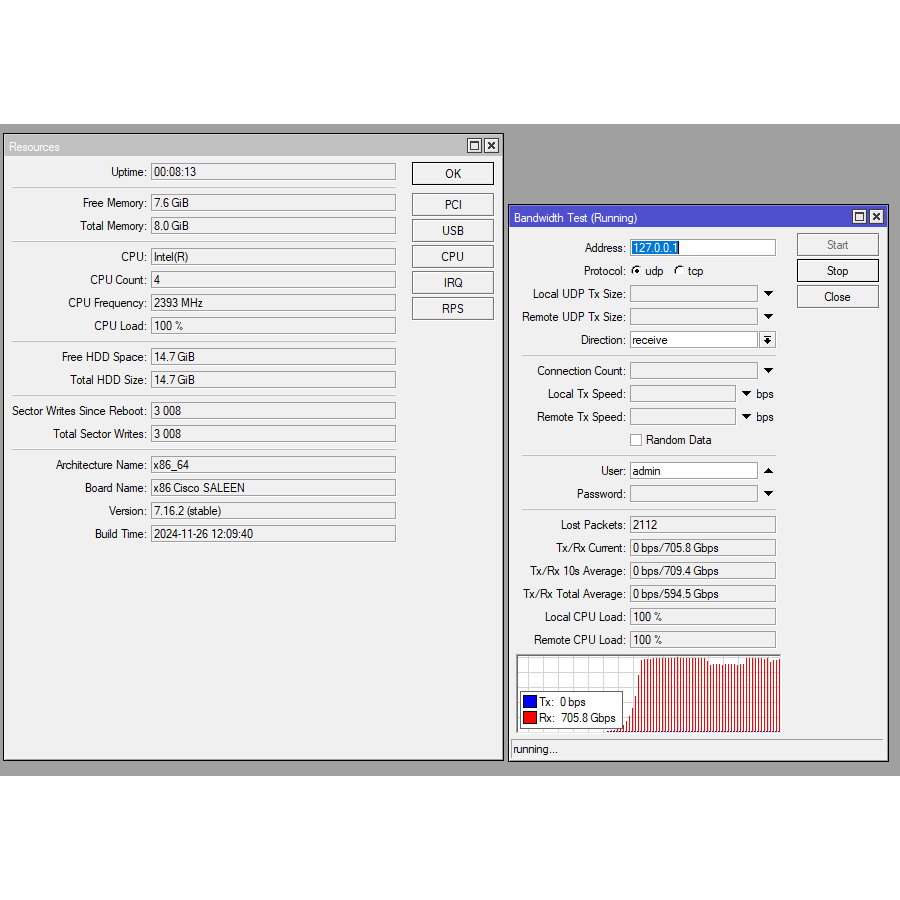Expand the Password field

768,494
